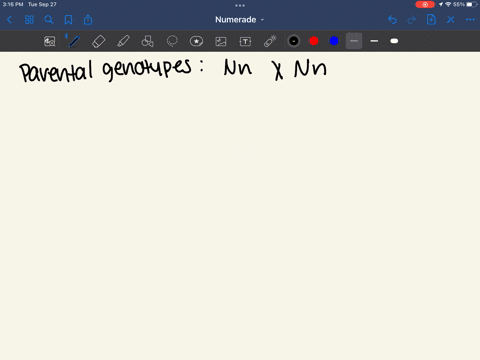Tap the battery status indicator
This screenshot has height=360, width=480.
(471, 4)
